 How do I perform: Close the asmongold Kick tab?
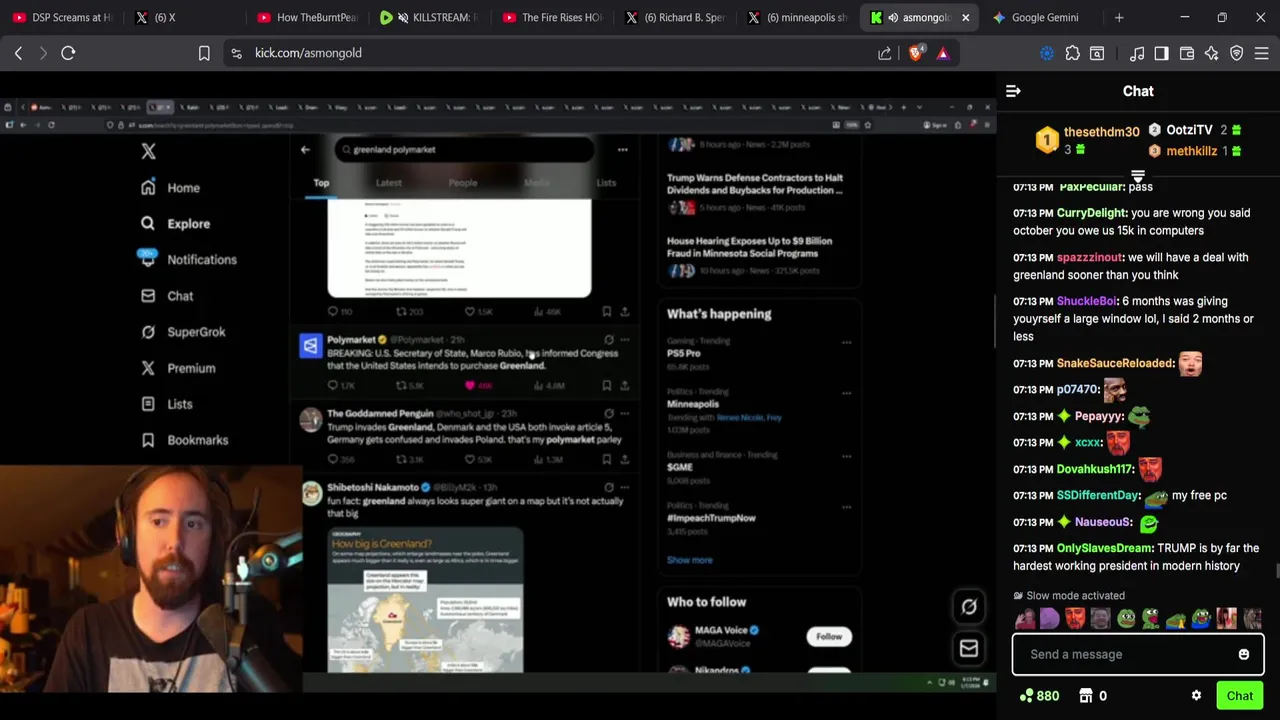pos(965,17)
